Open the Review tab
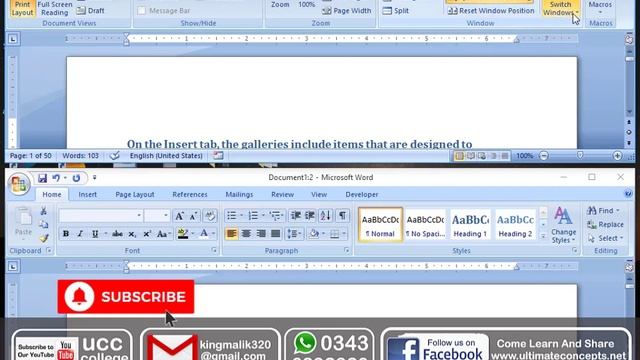 click(282, 194)
